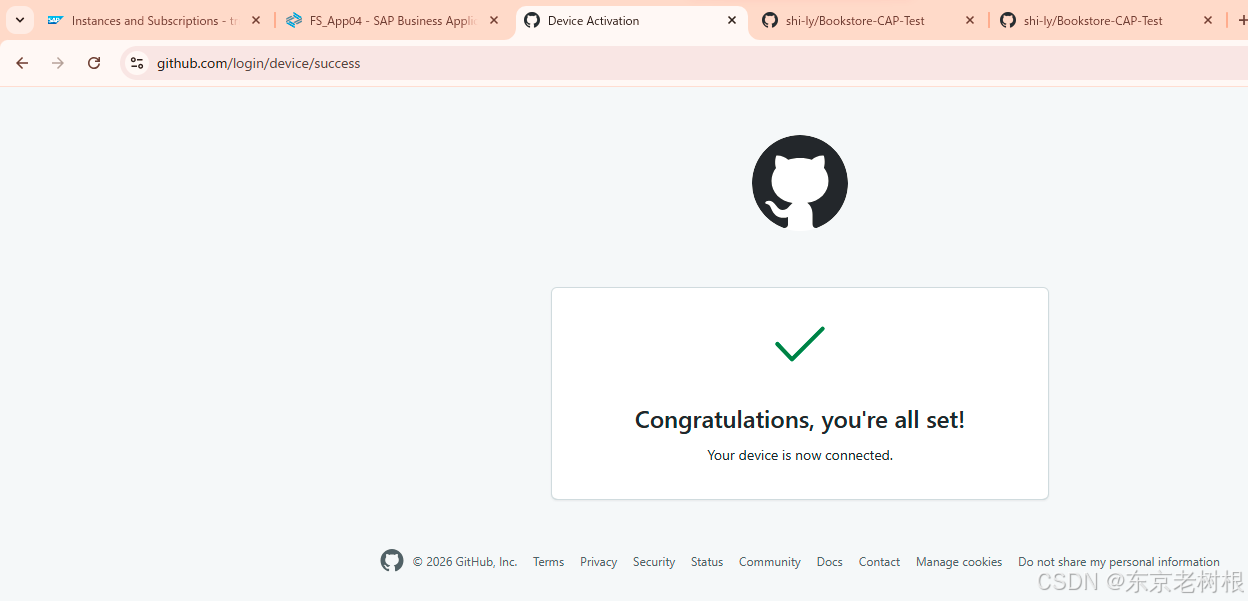Open the Community footer link
Viewport: 1248px width, 601px height.
pos(770,562)
